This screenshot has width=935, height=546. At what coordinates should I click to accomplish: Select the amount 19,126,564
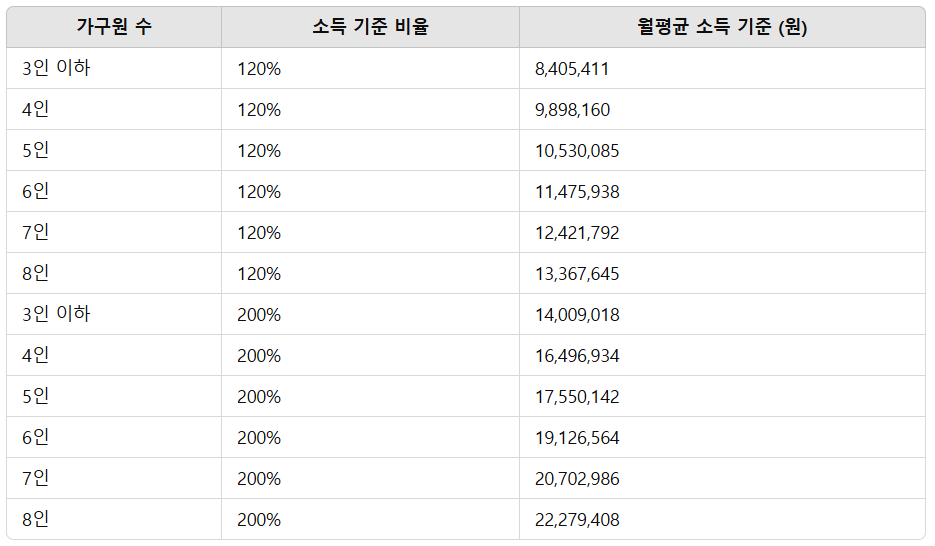coord(577,438)
